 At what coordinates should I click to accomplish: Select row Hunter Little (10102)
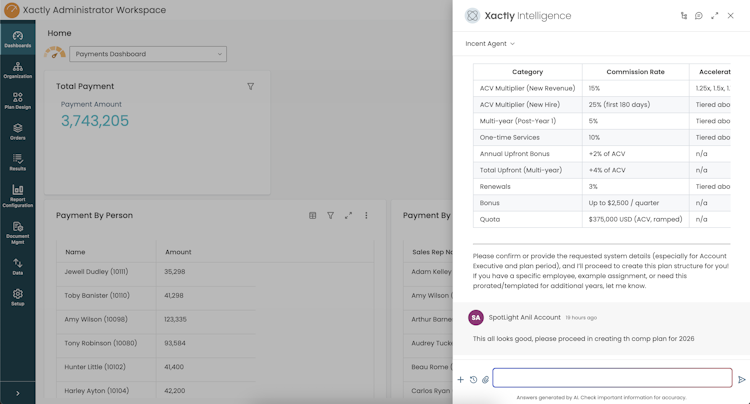point(156,367)
